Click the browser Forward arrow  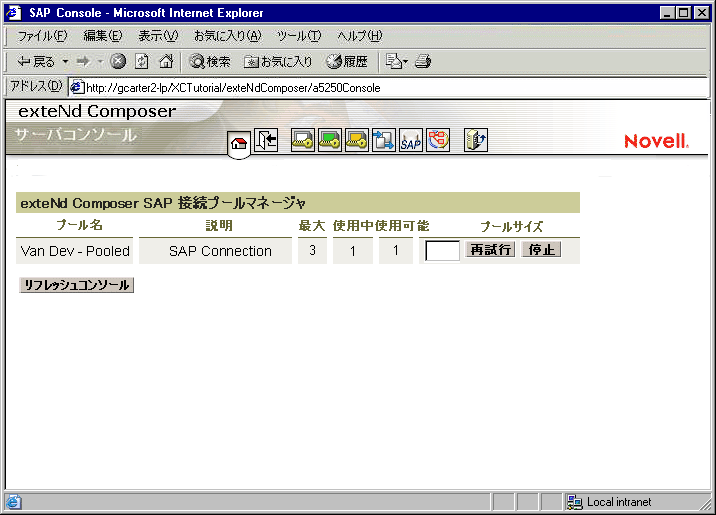(83, 61)
